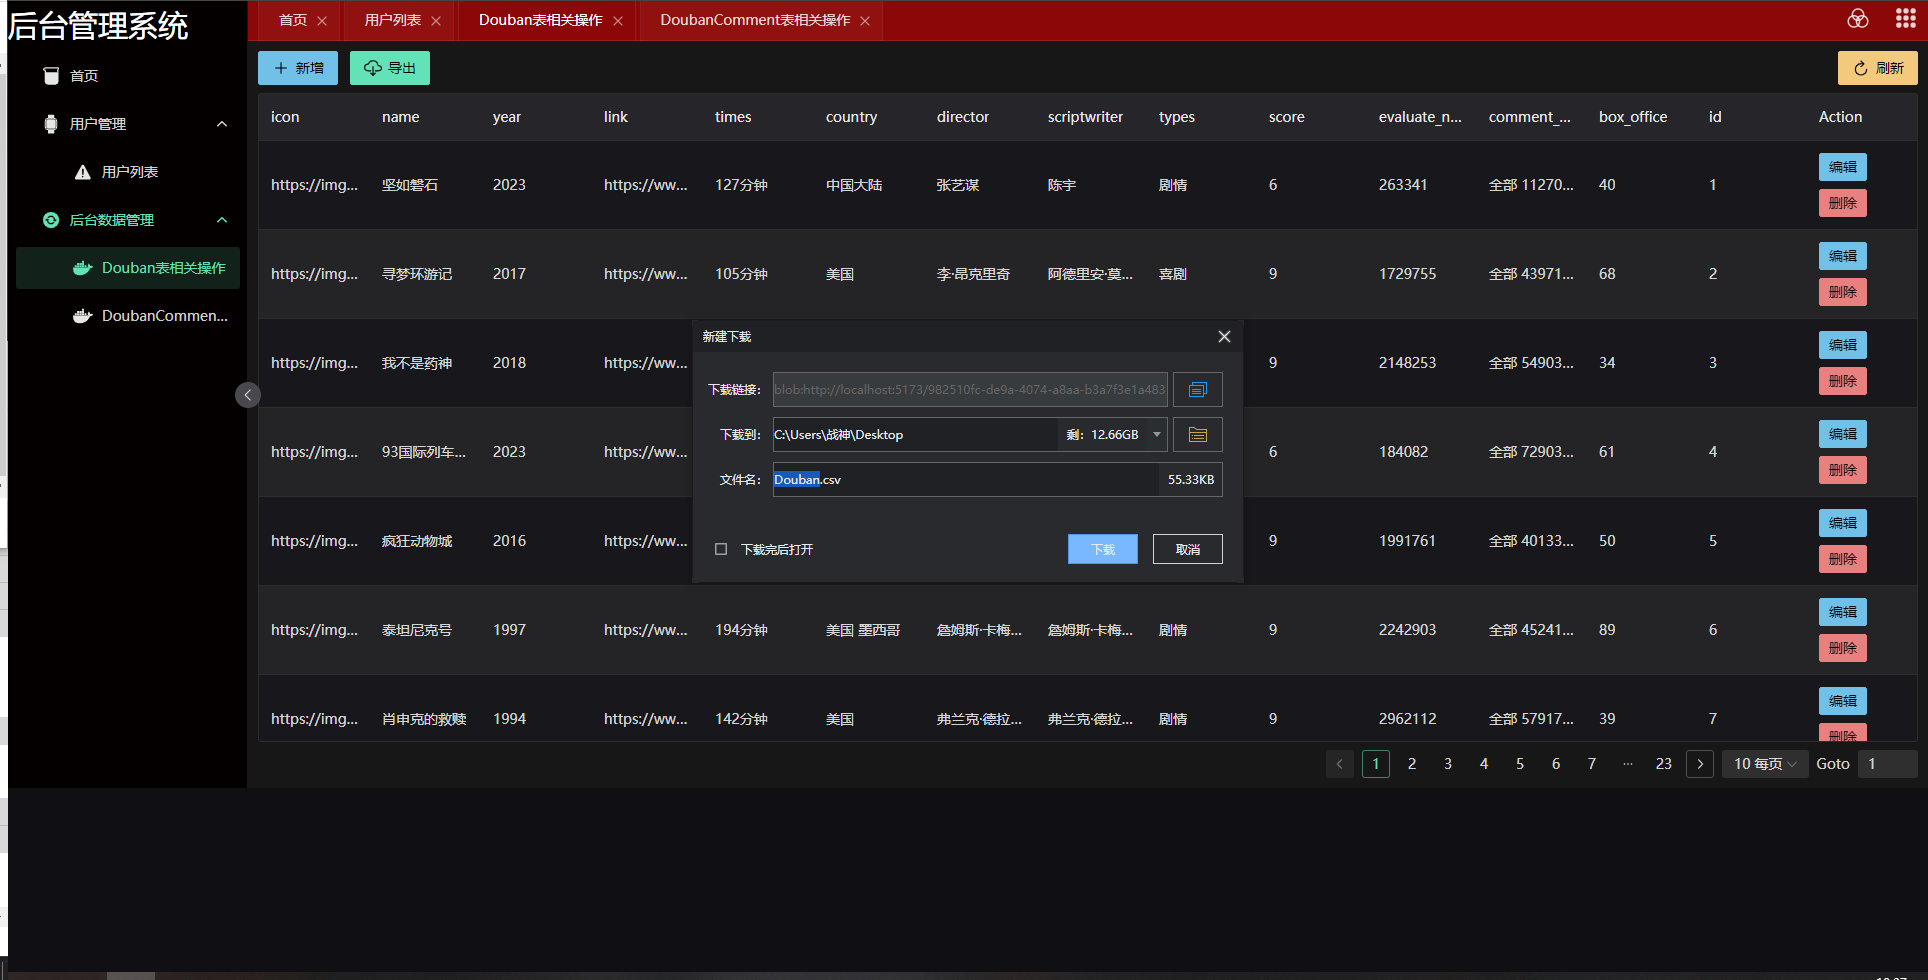Go to next page with arrow

click(1699, 764)
